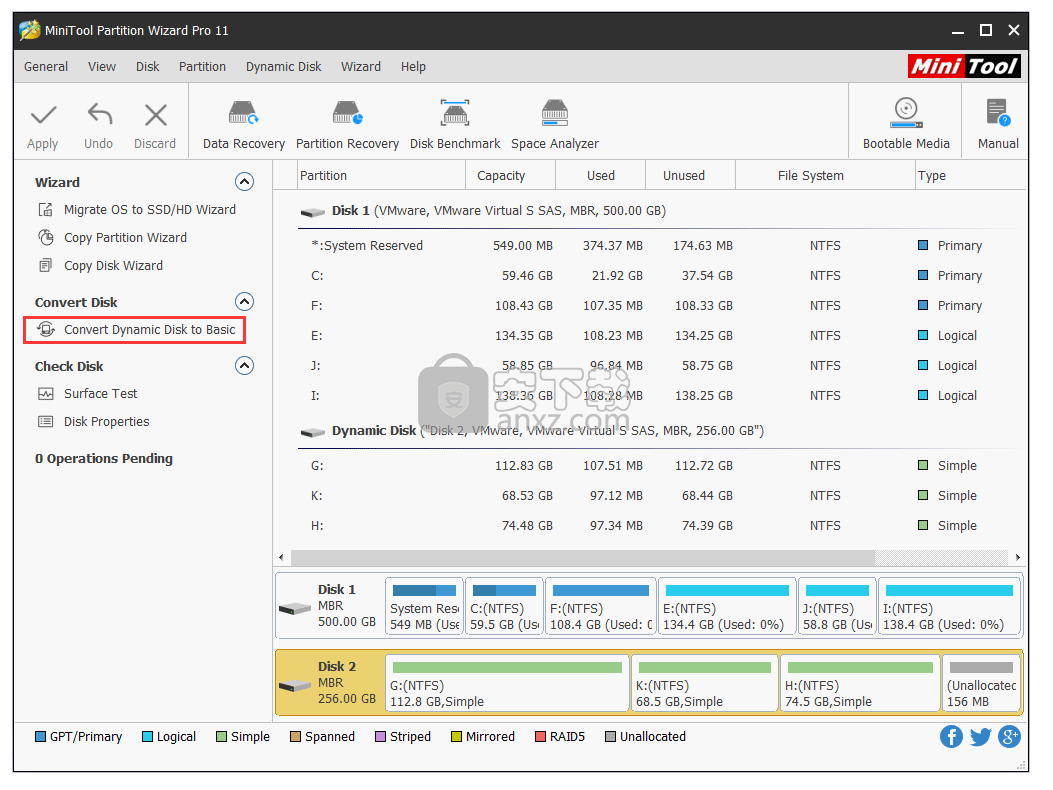
Task: Select System Reserved partition row
Action: click(x=662, y=245)
